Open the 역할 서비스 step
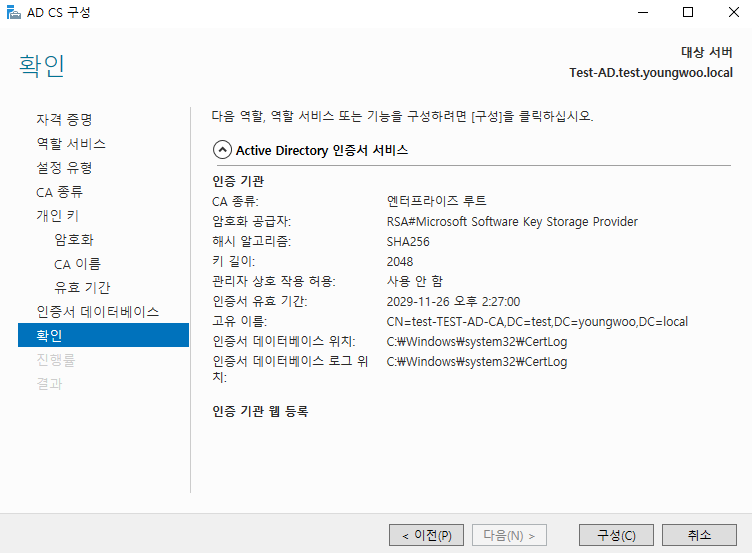This screenshot has width=752, height=553. (71, 143)
